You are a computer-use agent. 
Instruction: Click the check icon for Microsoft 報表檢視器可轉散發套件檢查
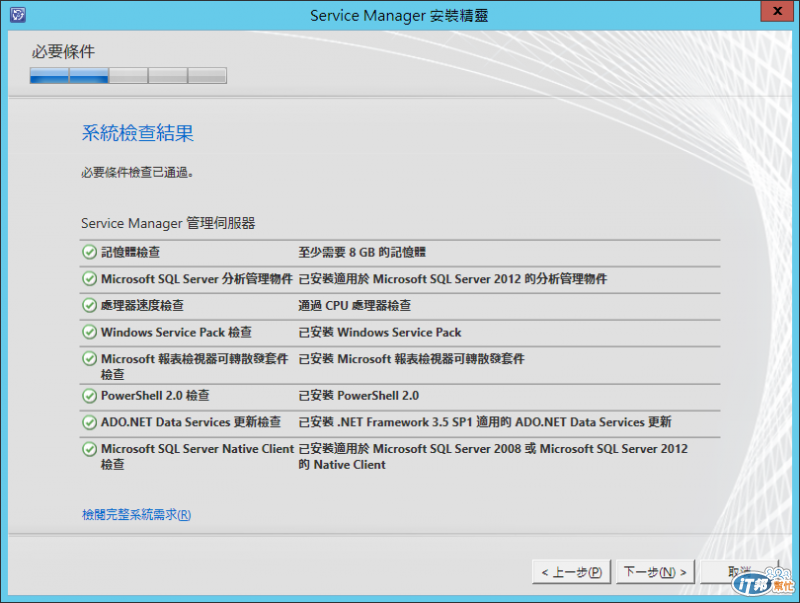[x=89, y=359]
